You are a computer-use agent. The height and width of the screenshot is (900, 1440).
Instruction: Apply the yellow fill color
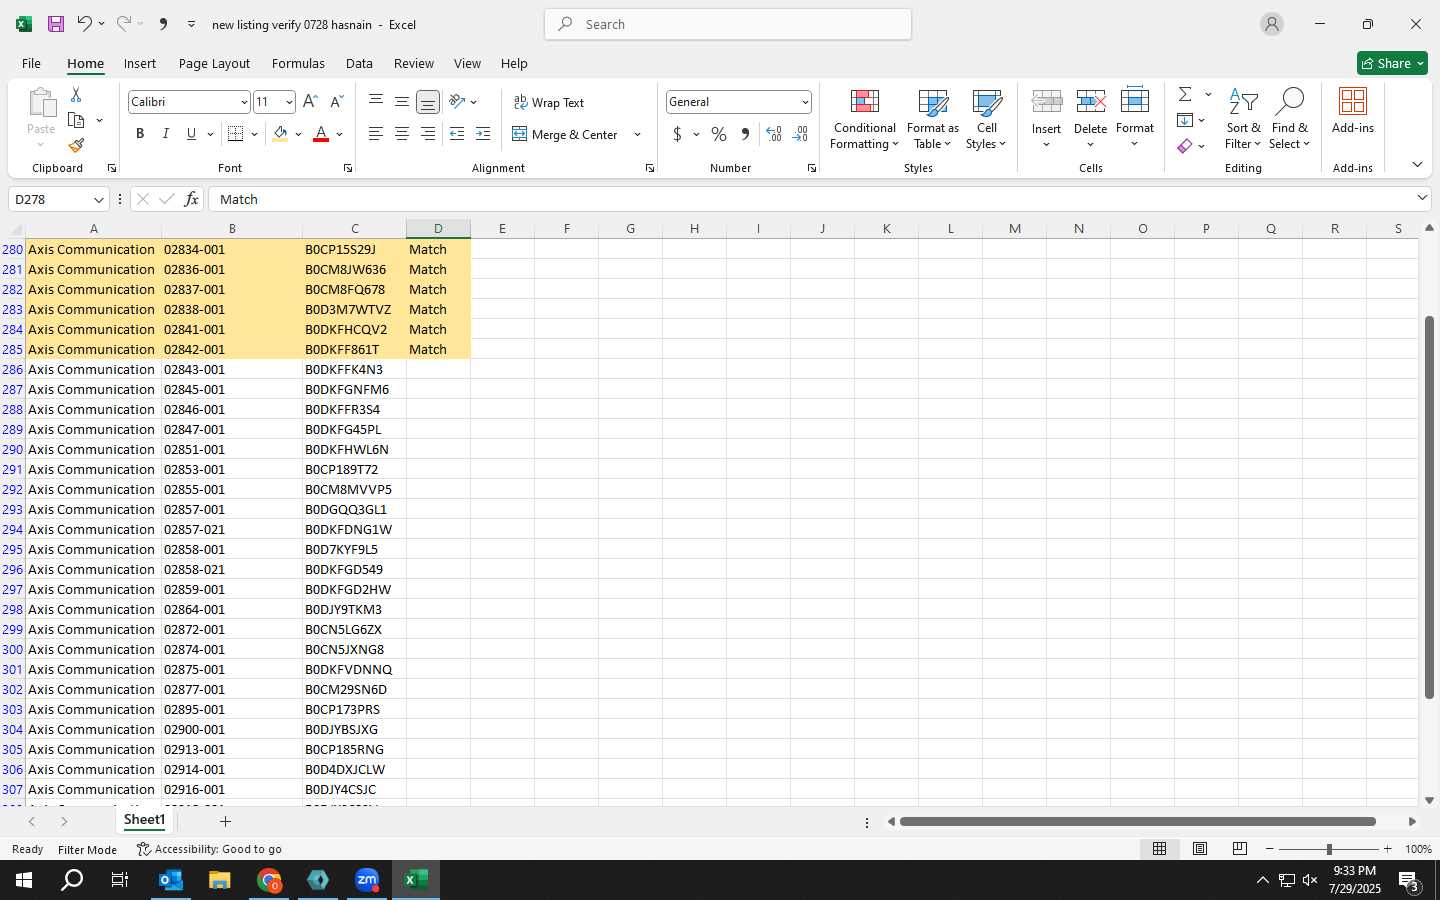[280, 134]
